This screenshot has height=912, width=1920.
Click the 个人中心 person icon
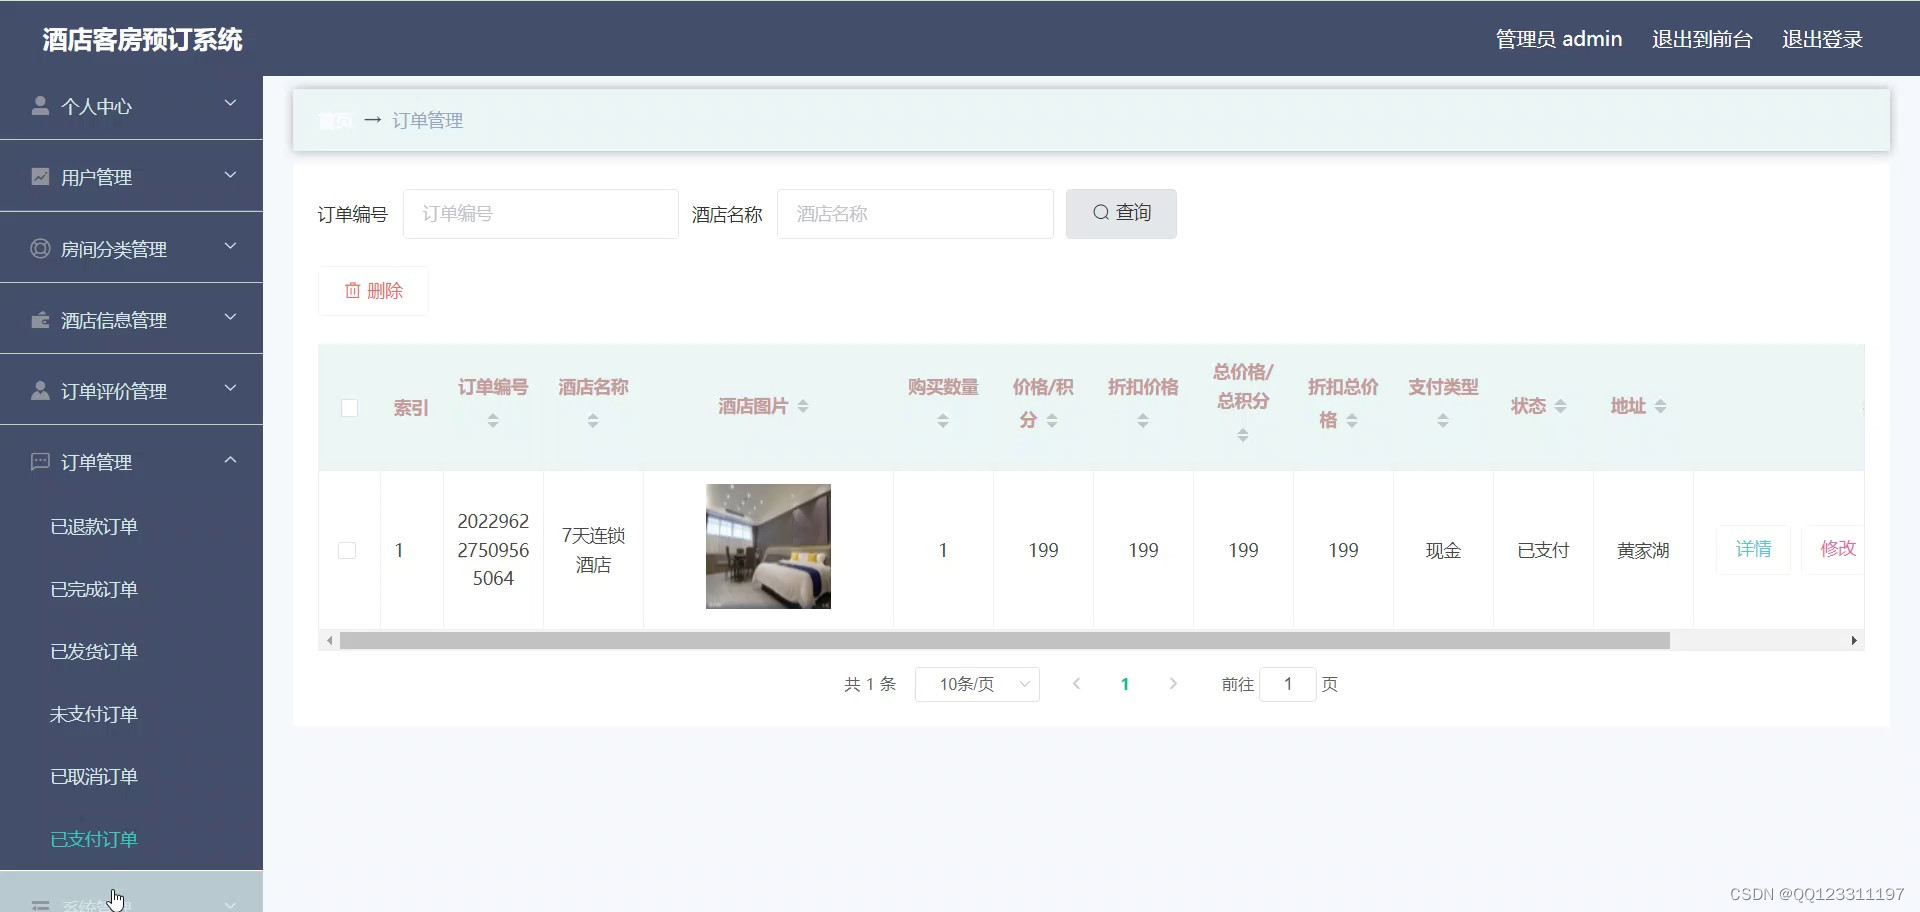coord(40,105)
